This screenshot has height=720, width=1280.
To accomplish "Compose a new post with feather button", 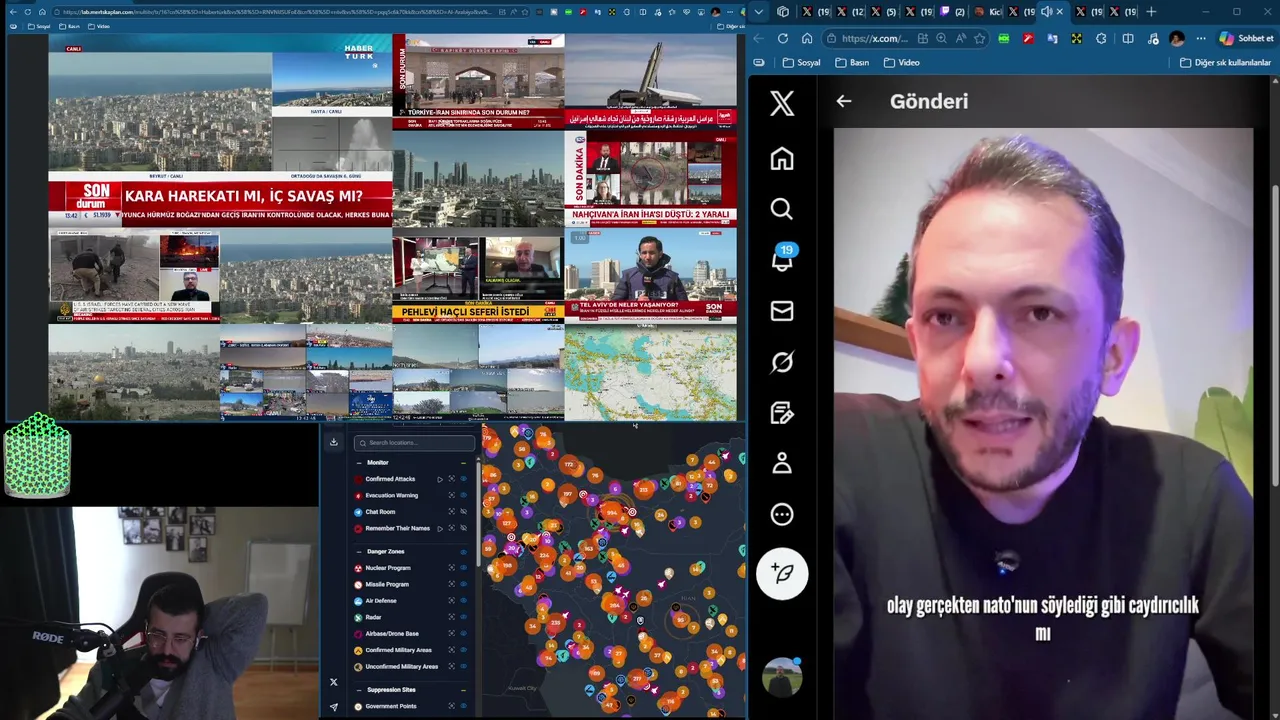I will point(782,573).
